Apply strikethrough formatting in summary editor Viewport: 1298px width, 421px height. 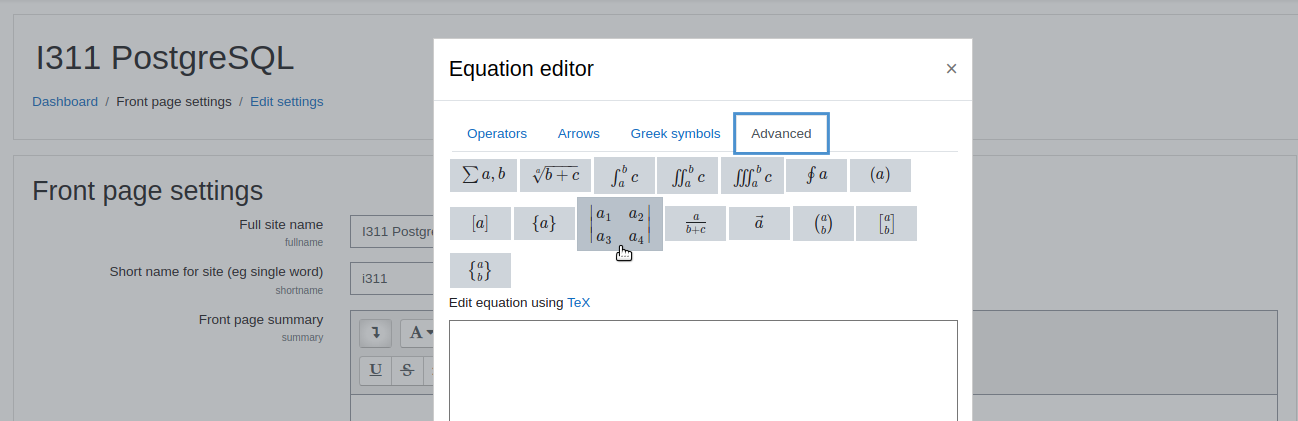click(x=407, y=370)
